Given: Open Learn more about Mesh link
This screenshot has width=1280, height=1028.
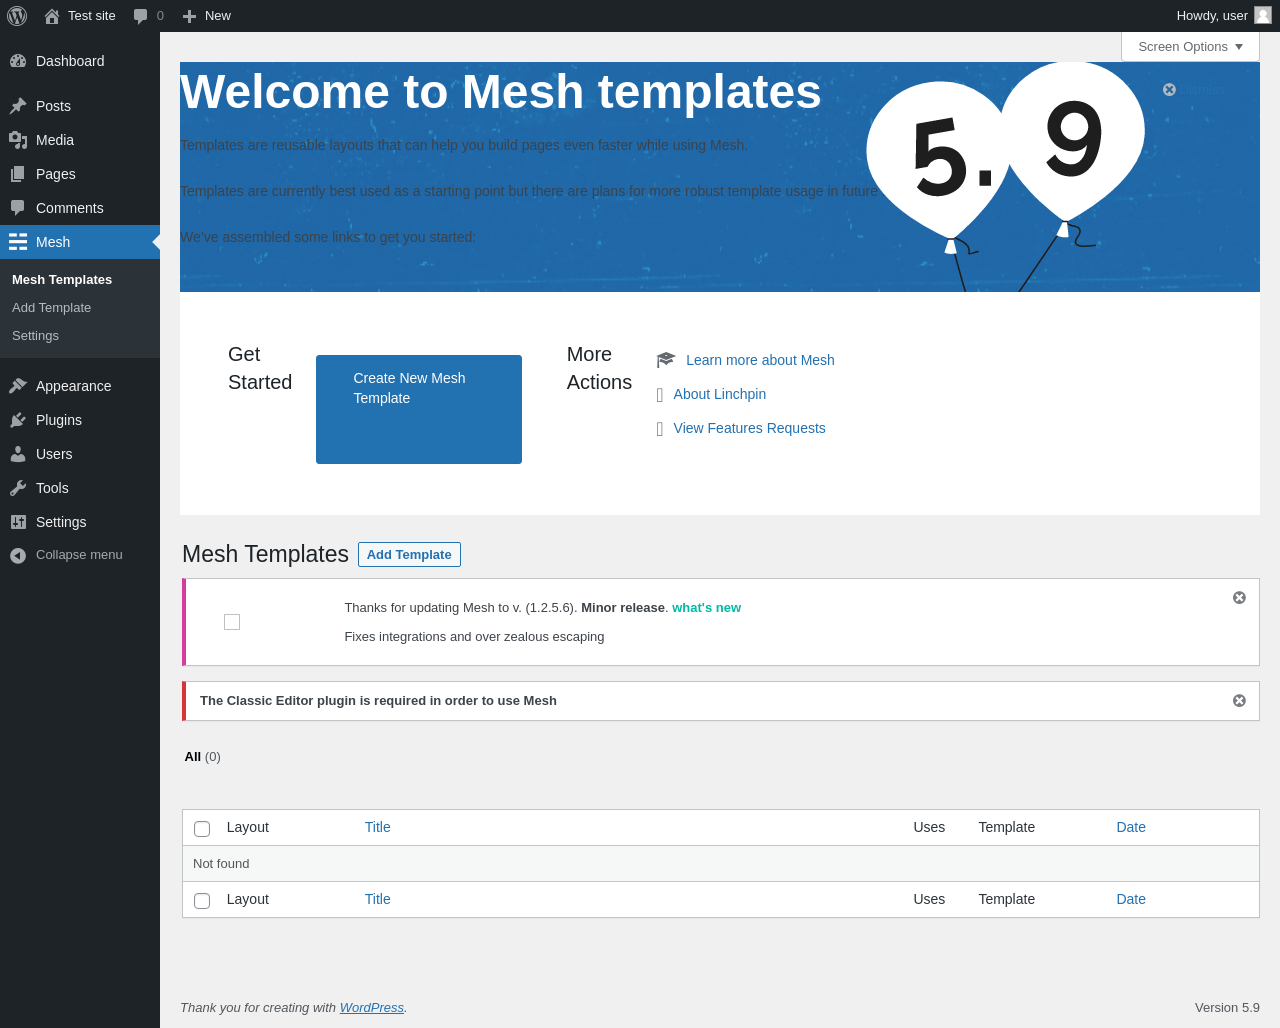Looking at the screenshot, I should pyautogui.click(x=760, y=360).
